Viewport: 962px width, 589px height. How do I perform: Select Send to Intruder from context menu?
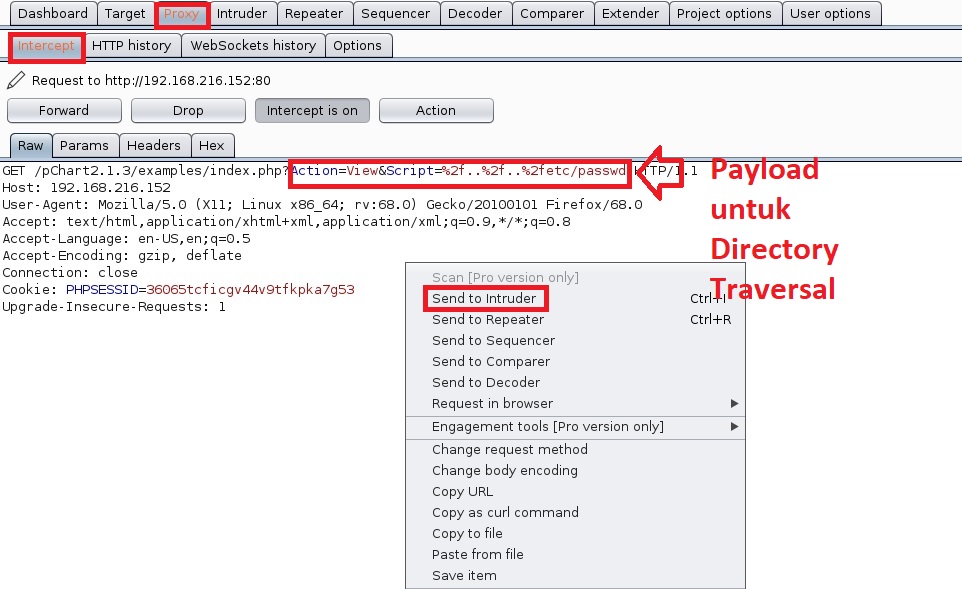pos(484,299)
